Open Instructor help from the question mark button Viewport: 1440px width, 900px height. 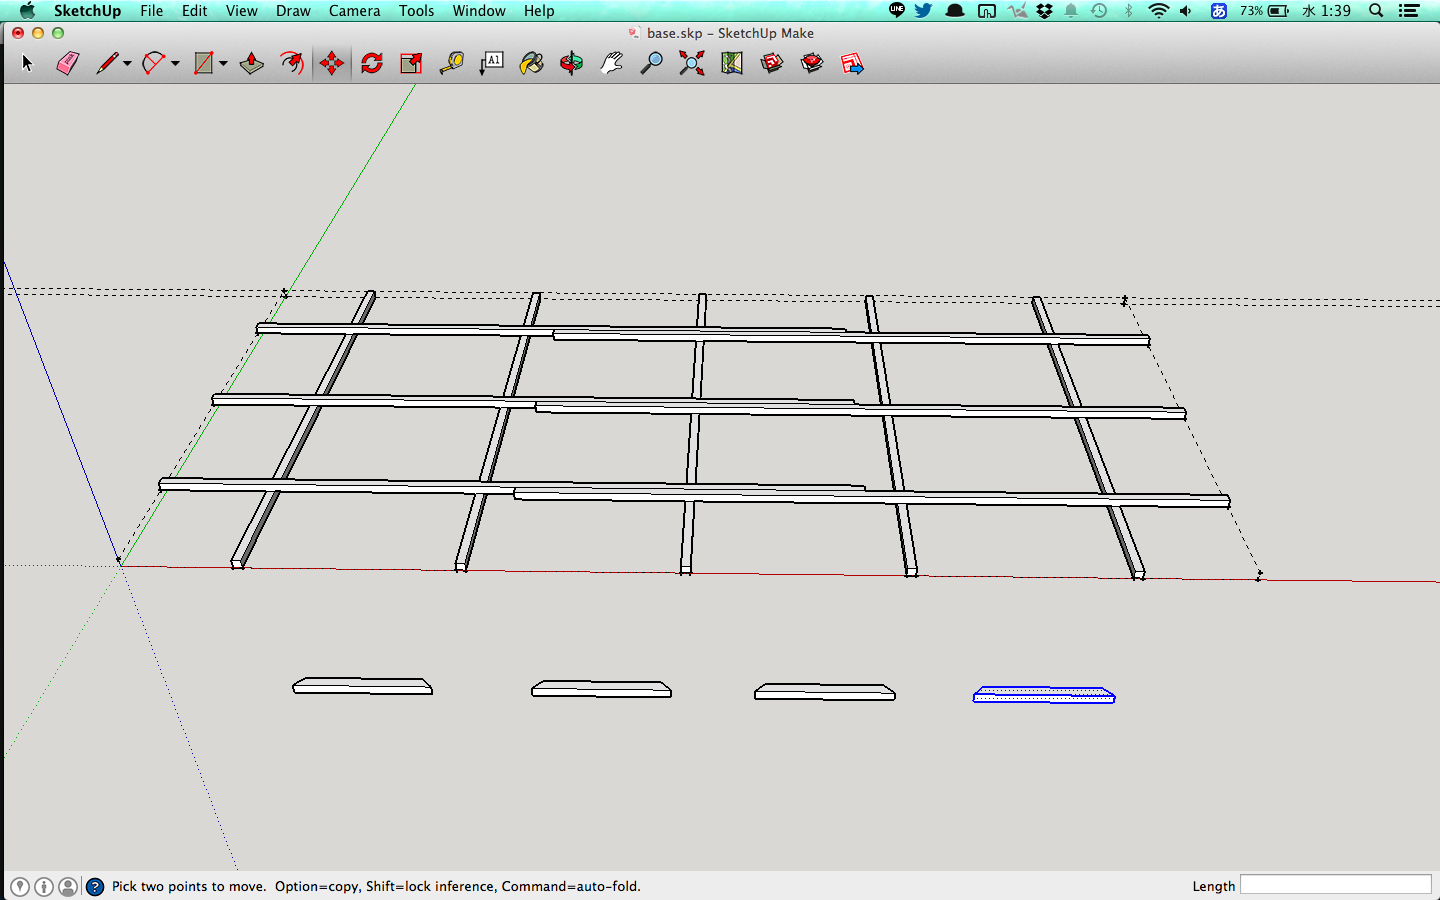point(95,886)
